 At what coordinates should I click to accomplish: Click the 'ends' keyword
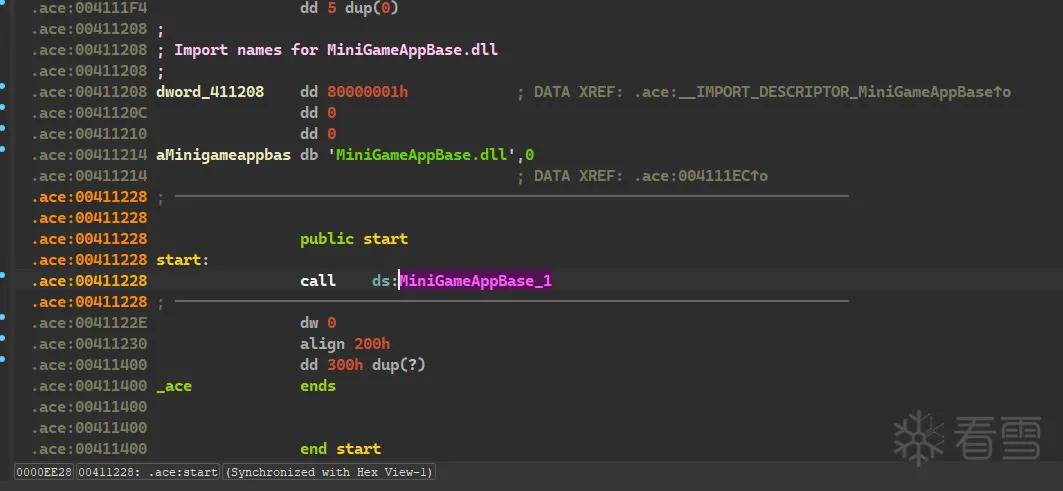point(318,386)
